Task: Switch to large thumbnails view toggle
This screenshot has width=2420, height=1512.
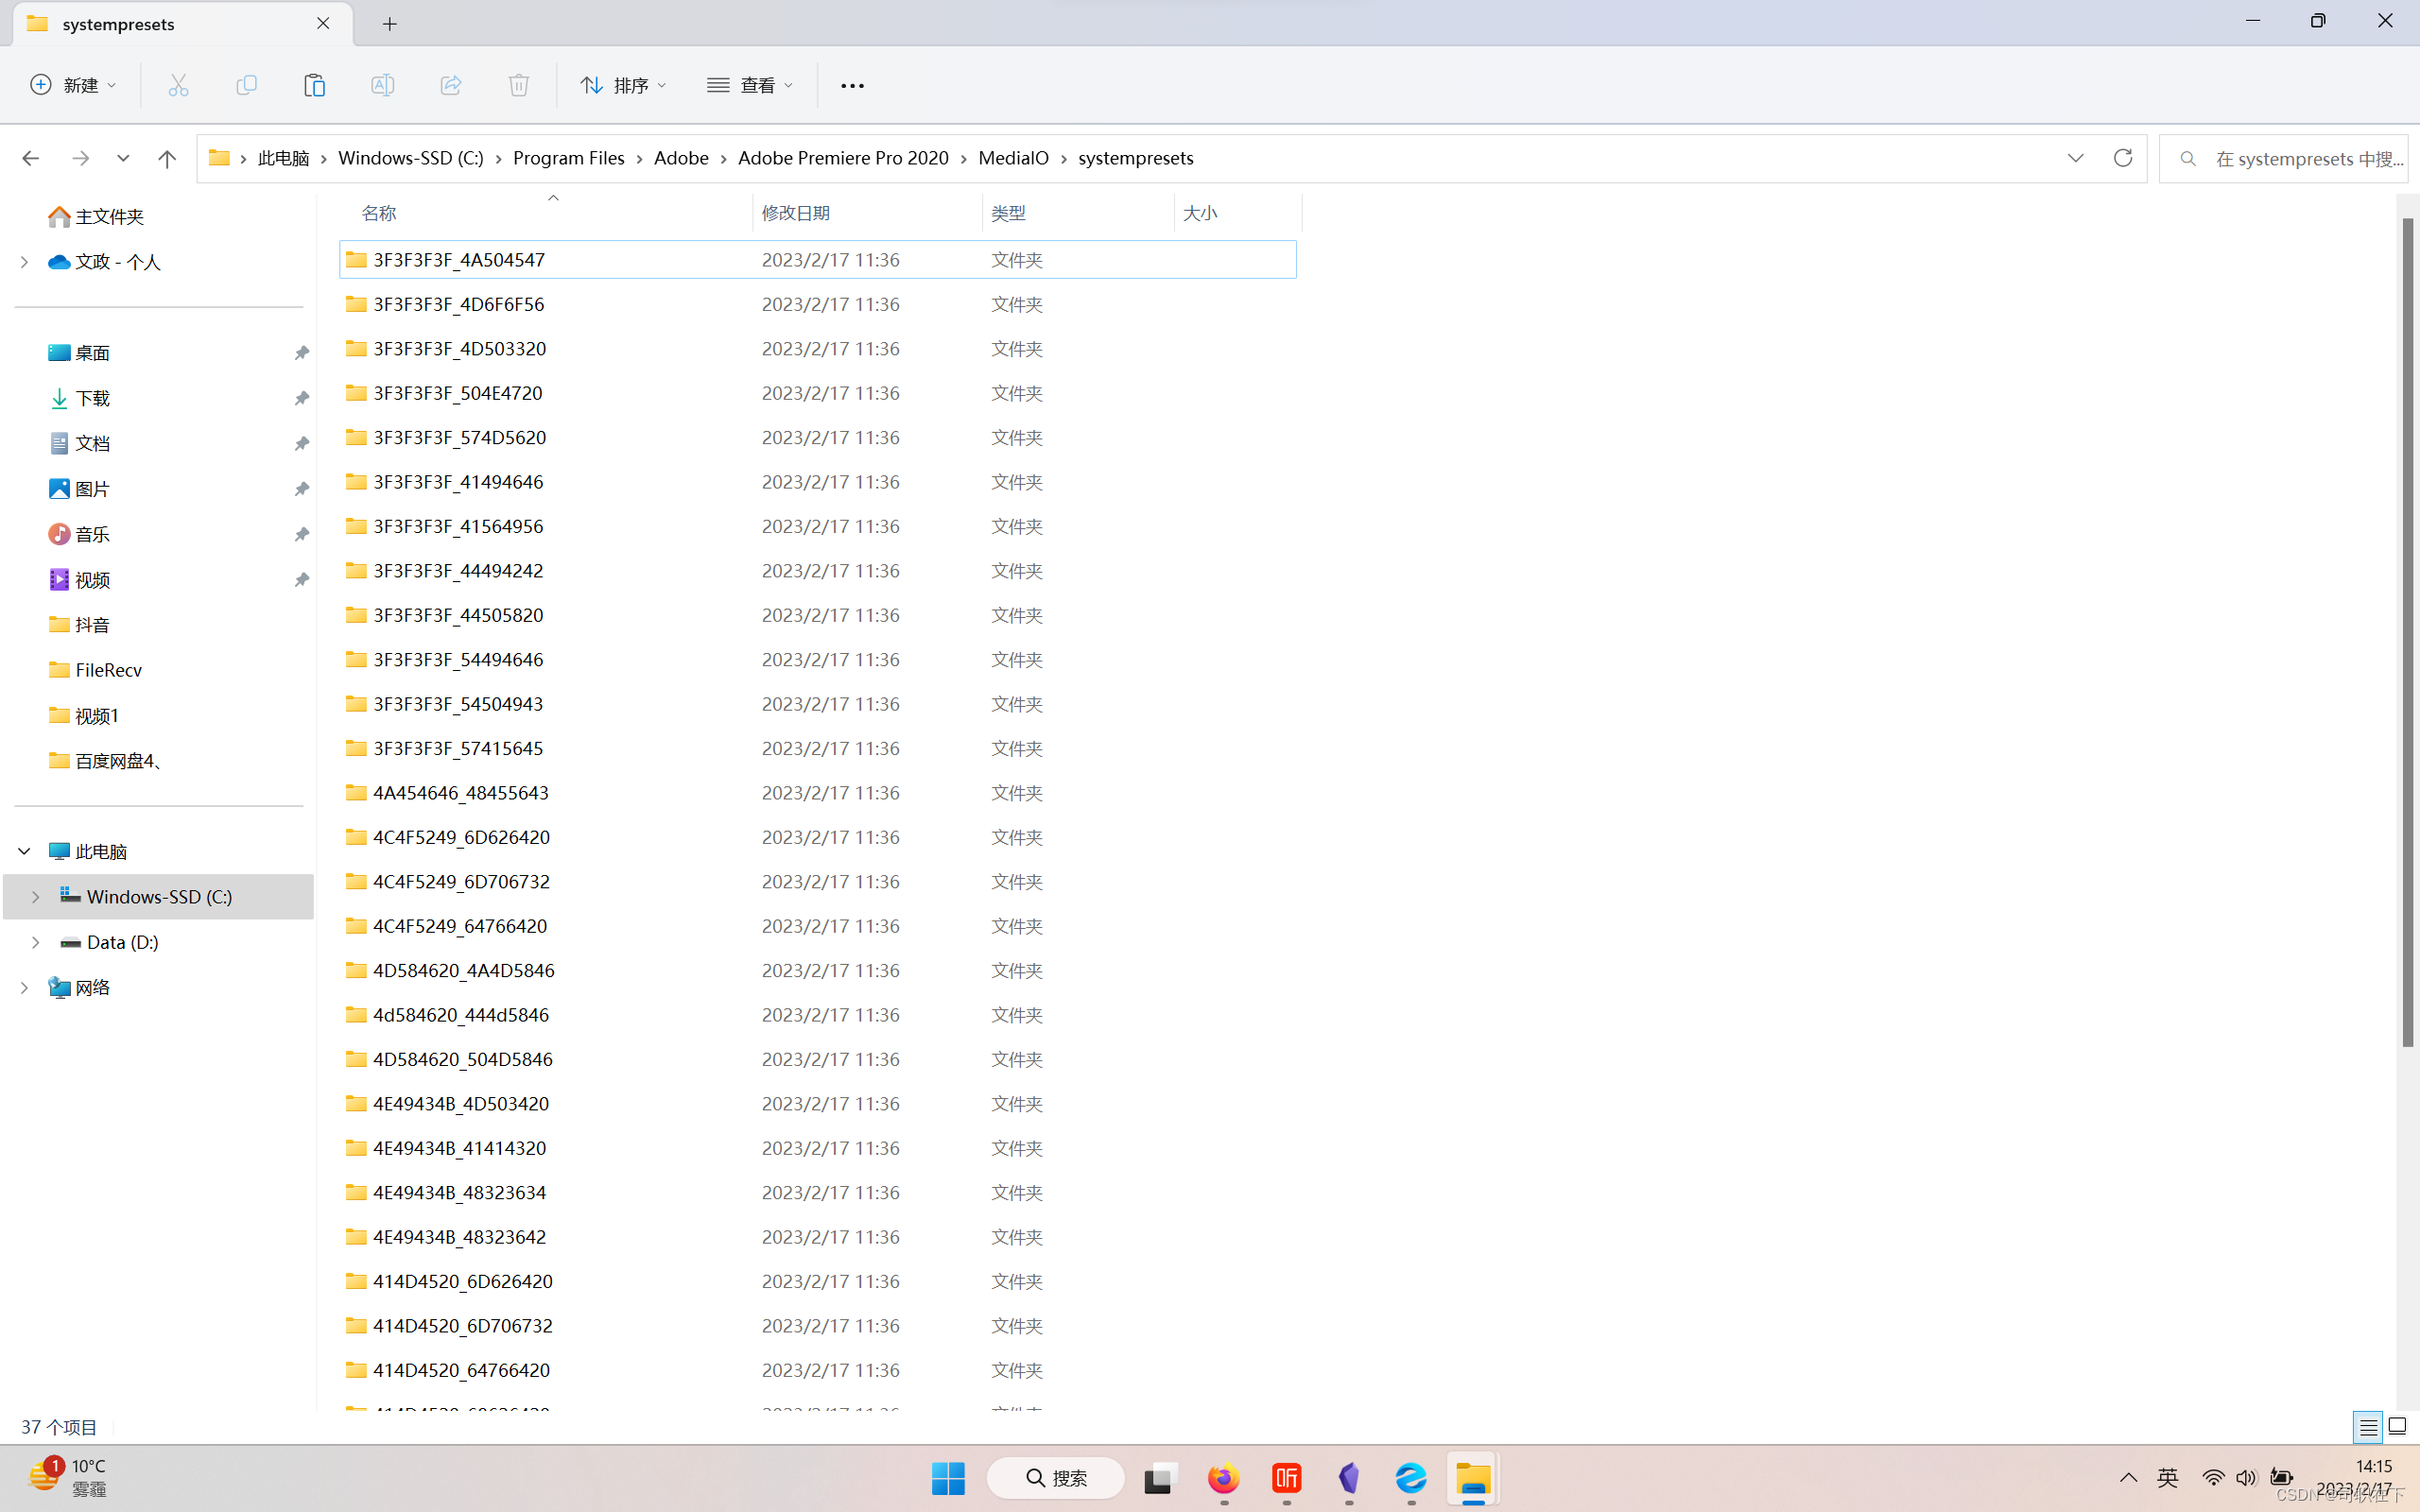Action: tap(2397, 1427)
